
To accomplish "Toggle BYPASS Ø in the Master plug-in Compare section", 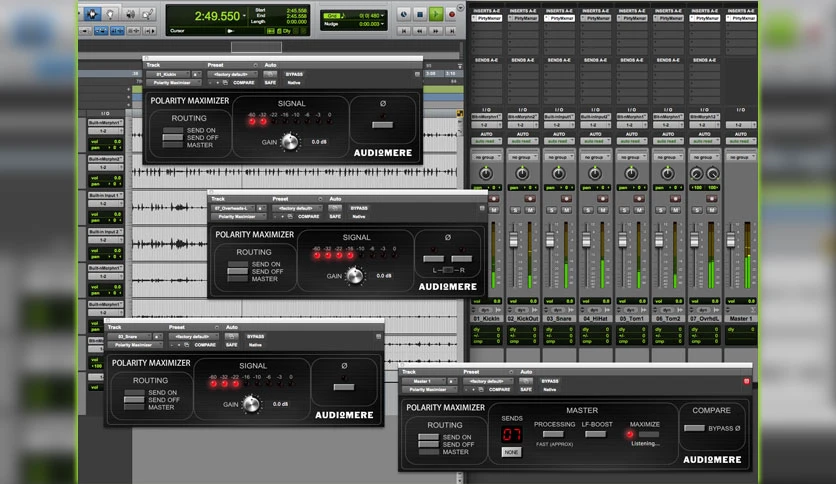I will (694, 428).
